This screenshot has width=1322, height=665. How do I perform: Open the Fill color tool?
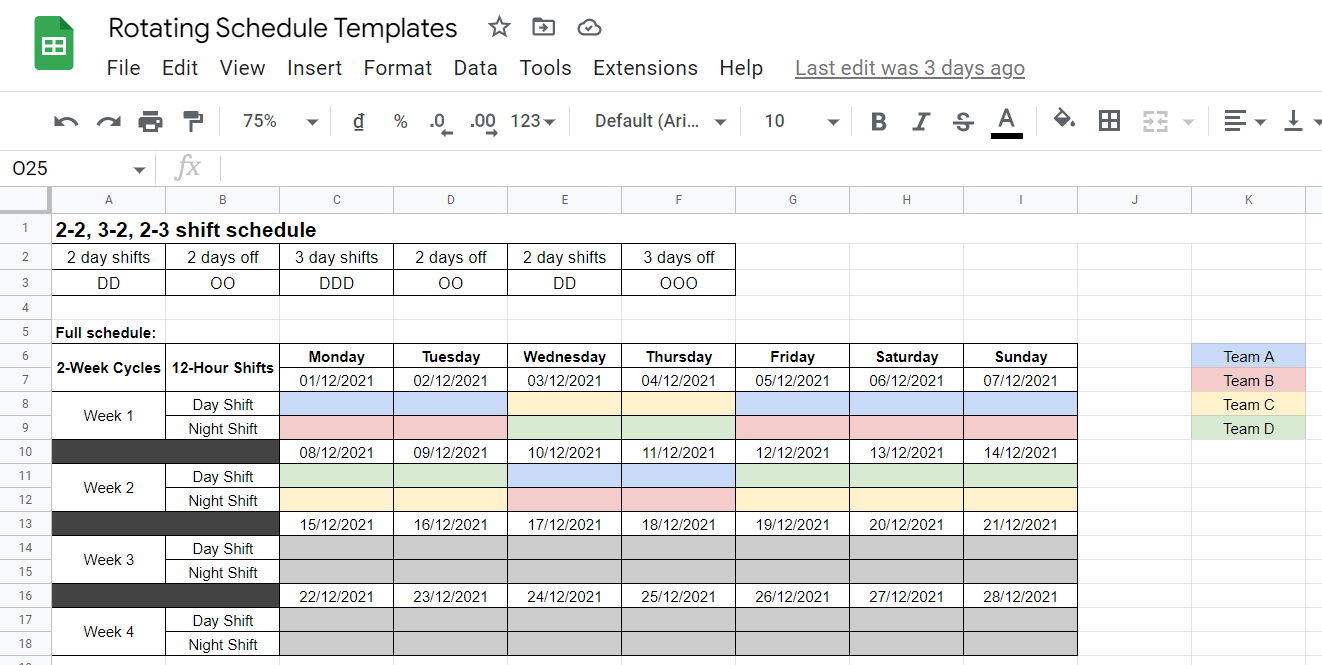click(1064, 120)
